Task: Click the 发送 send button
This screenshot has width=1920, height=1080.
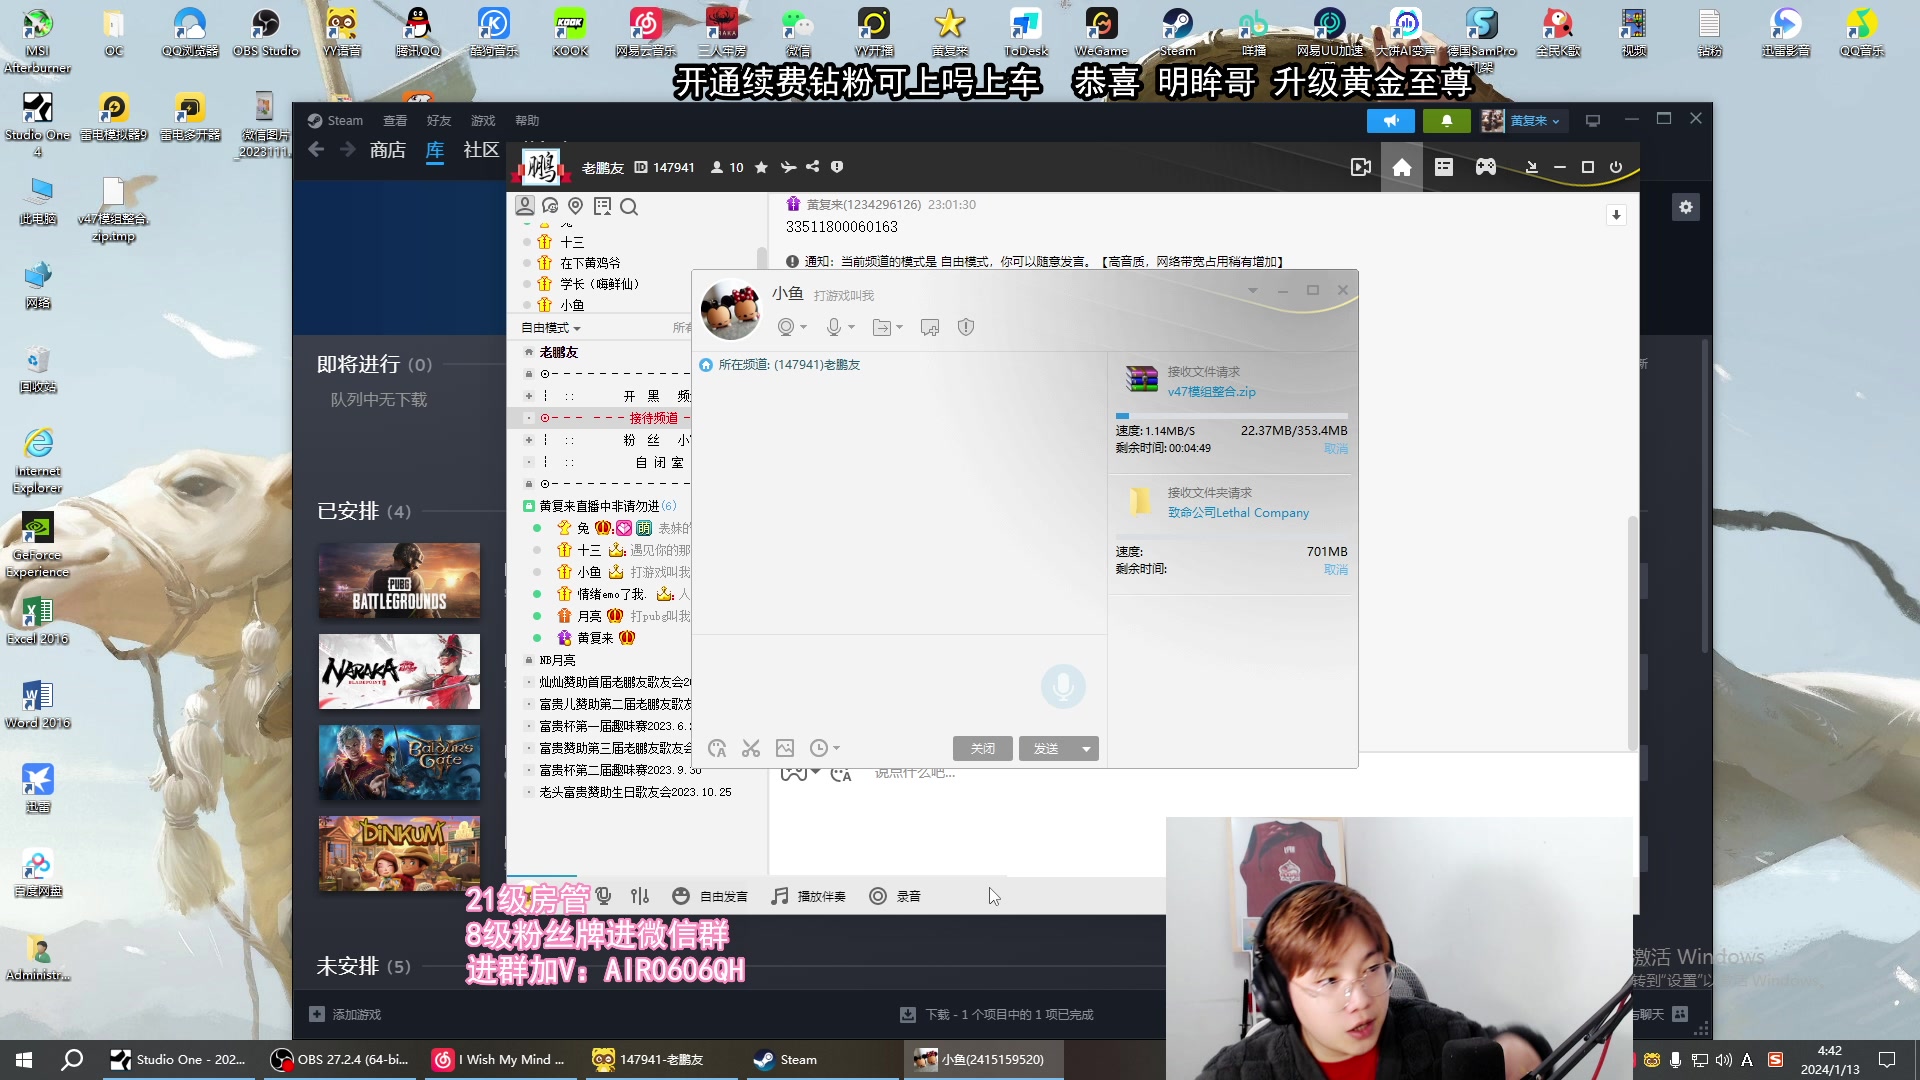Action: point(1047,749)
